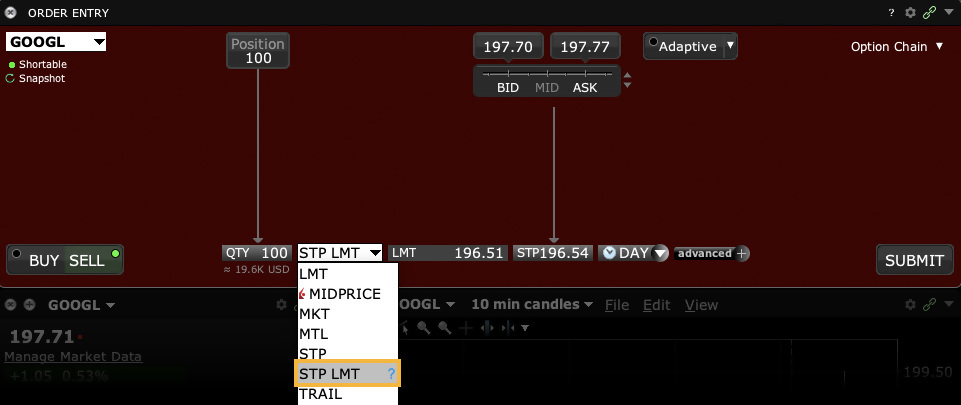Click the advanced label
The height and width of the screenshot is (405, 961).
tap(705, 253)
